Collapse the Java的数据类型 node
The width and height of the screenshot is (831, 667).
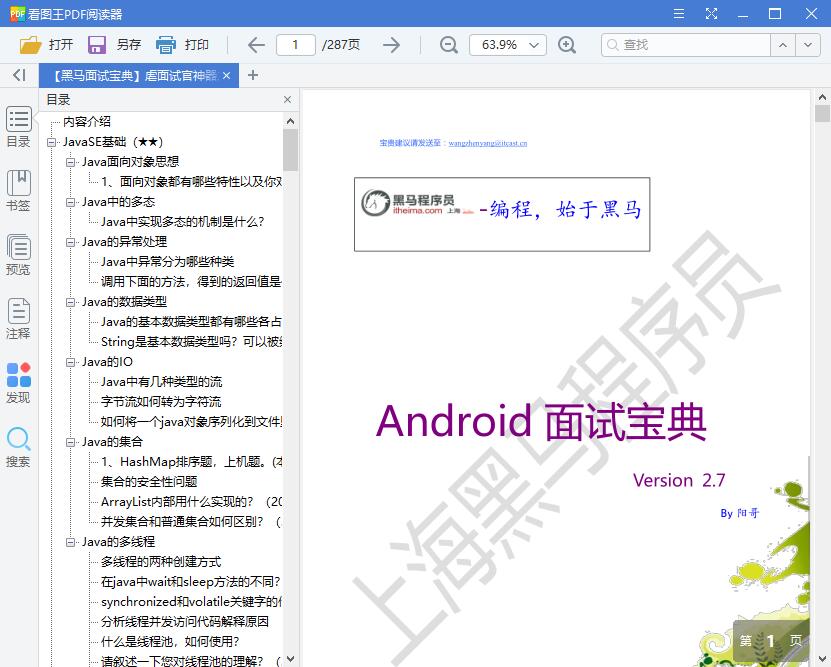(x=70, y=302)
